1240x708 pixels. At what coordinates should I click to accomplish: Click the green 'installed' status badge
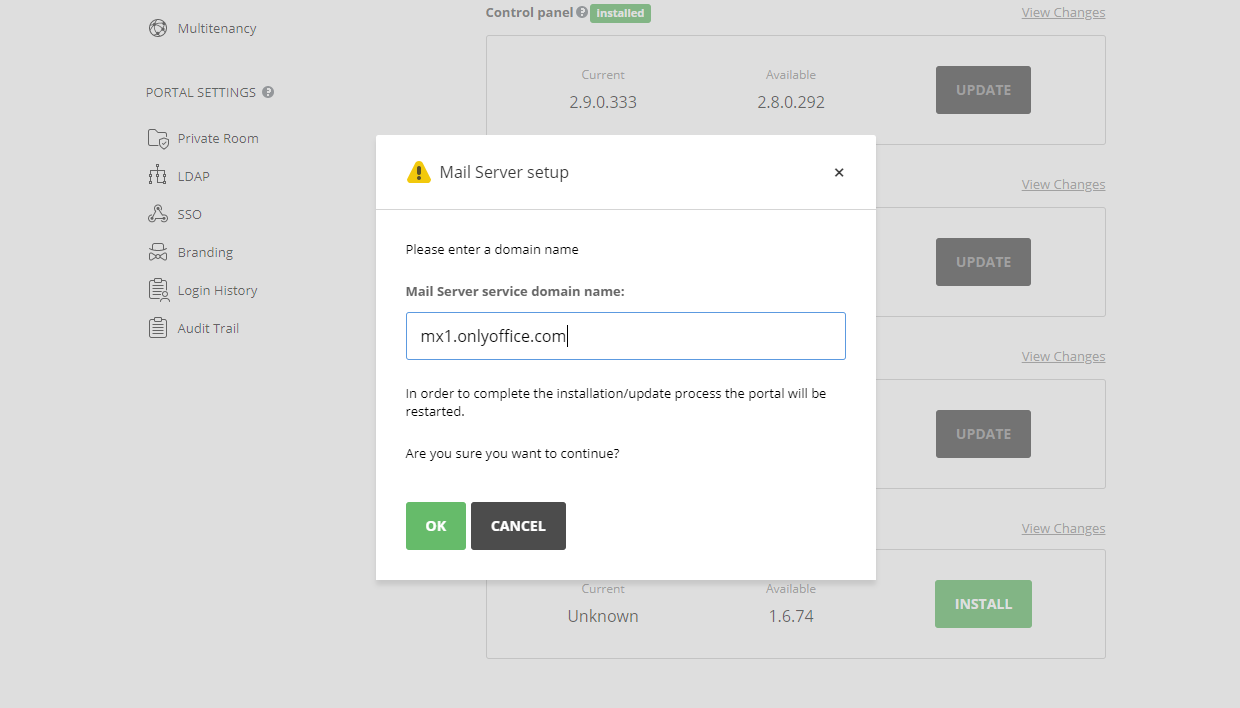(620, 14)
